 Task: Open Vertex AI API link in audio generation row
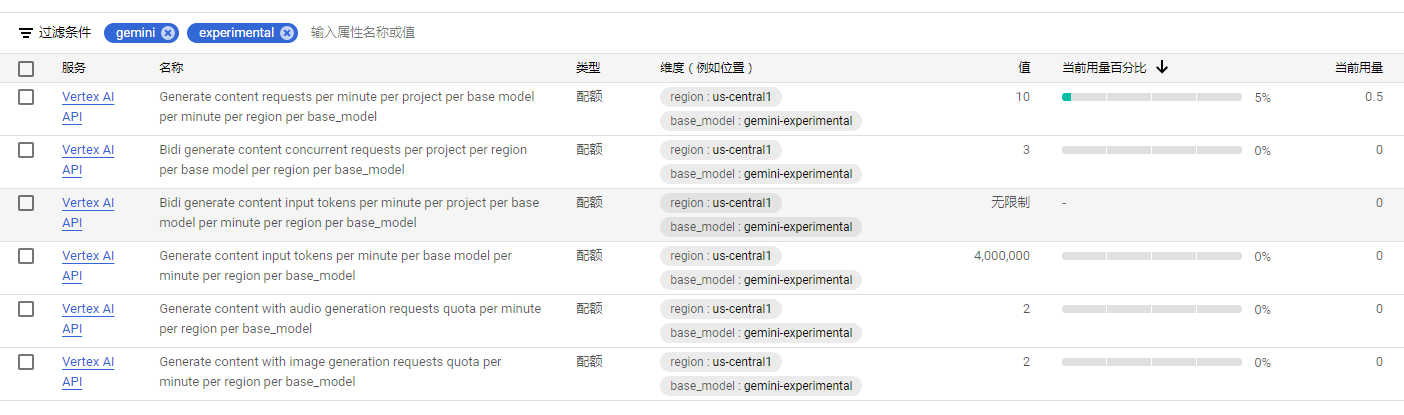pos(88,318)
